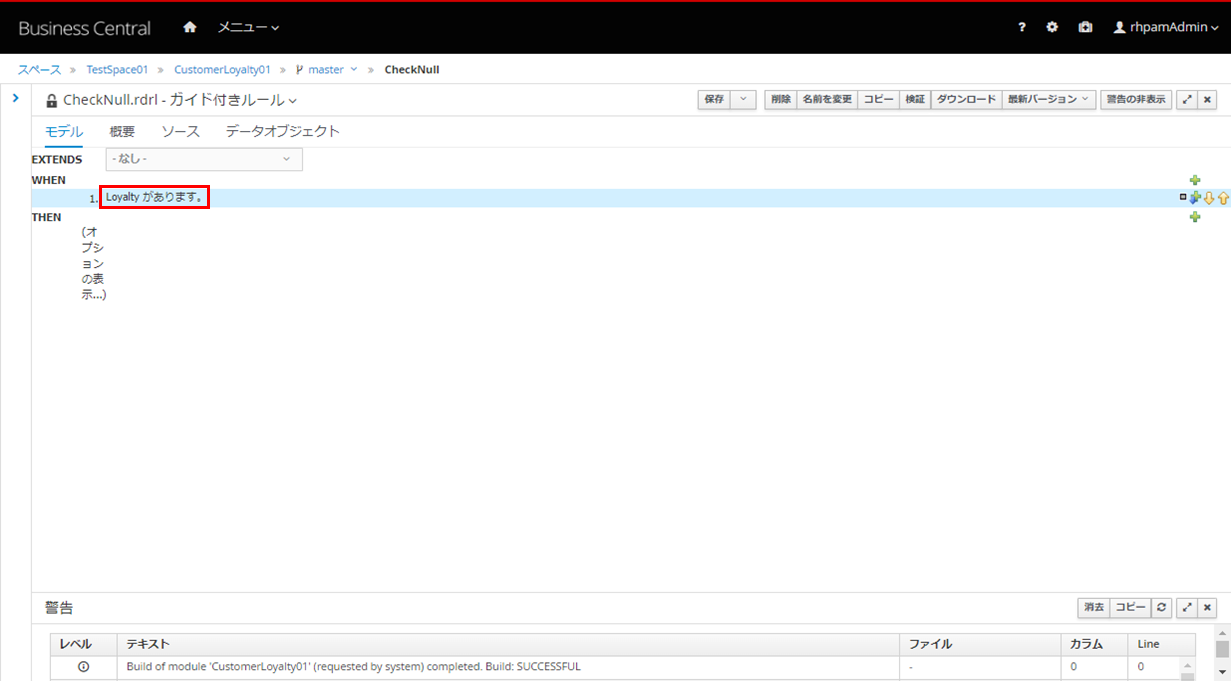
Task: Switch to the 概要 tab
Action: click(x=122, y=131)
